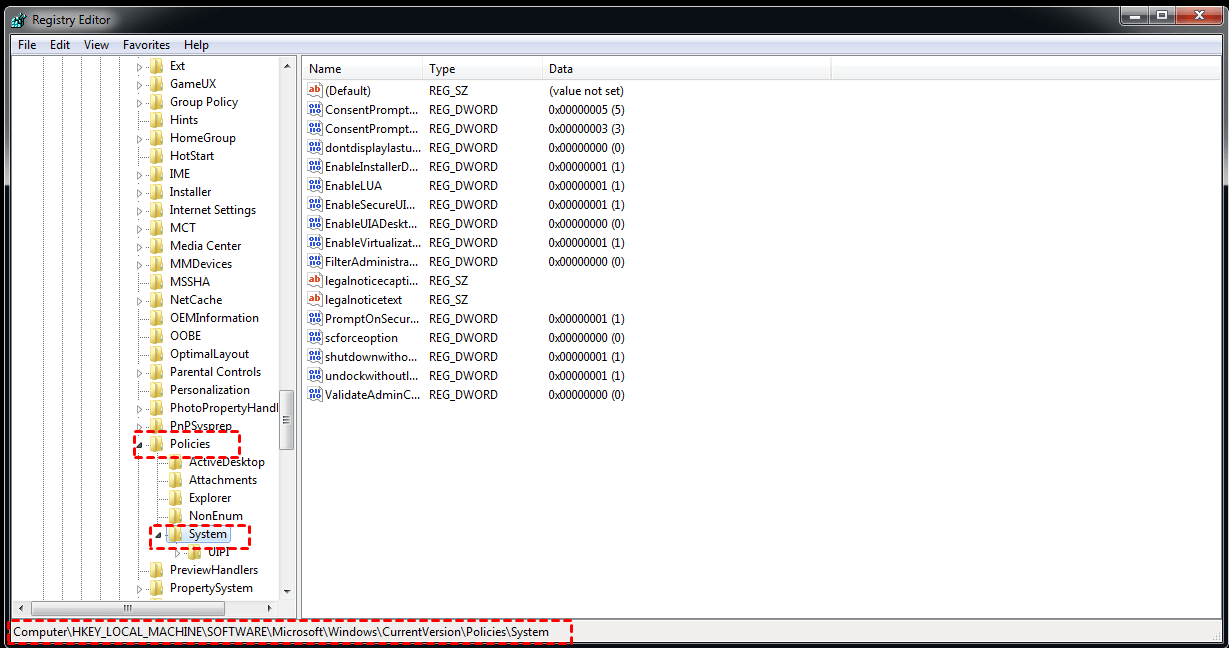The height and width of the screenshot is (648, 1229).
Task: Expand the Internet Settings tree node
Action: [140, 210]
